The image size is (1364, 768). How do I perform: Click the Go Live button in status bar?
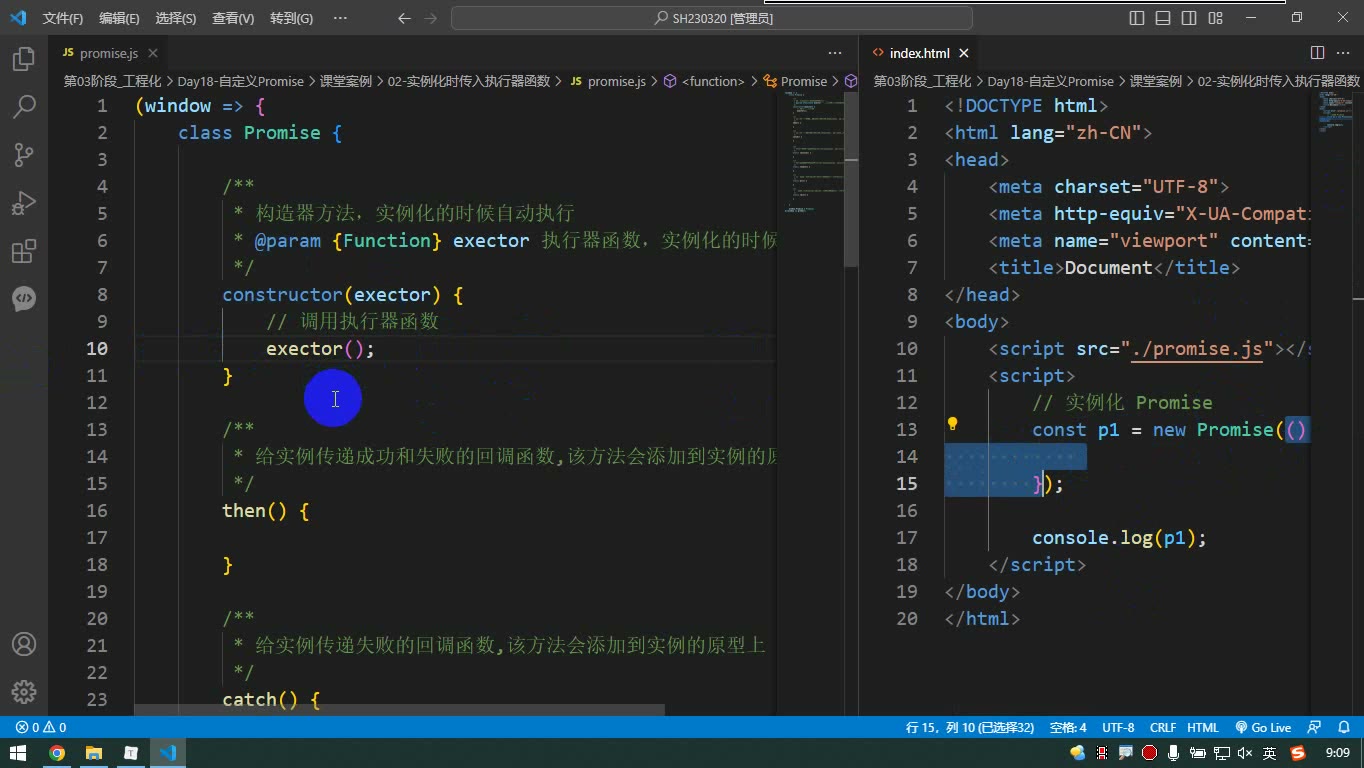[1264, 728]
